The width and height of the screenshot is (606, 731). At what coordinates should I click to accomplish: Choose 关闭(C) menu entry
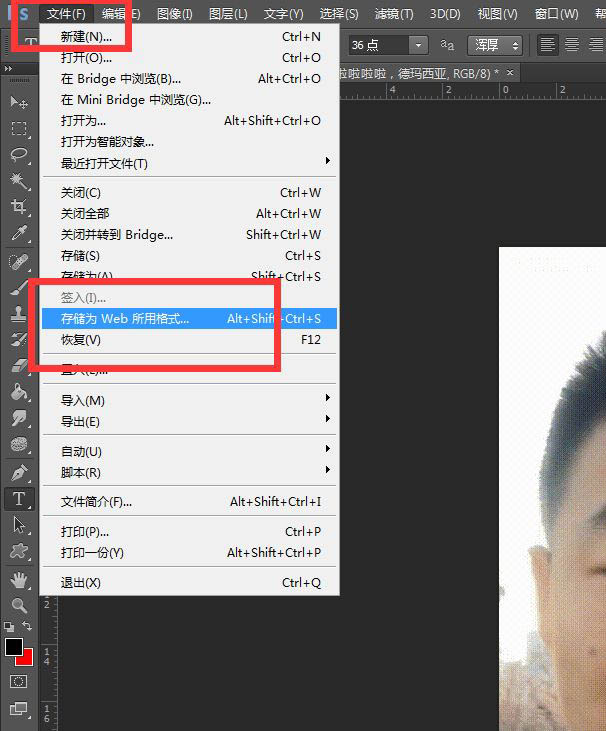[190, 193]
